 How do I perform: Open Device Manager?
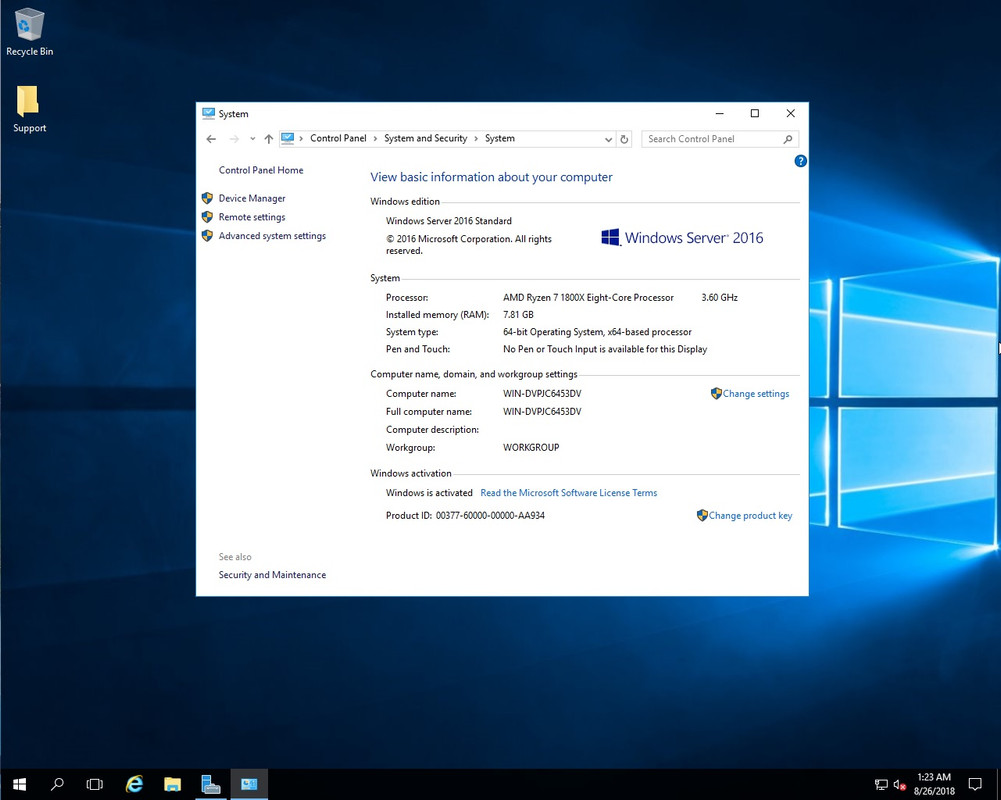(x=252, y=198)
